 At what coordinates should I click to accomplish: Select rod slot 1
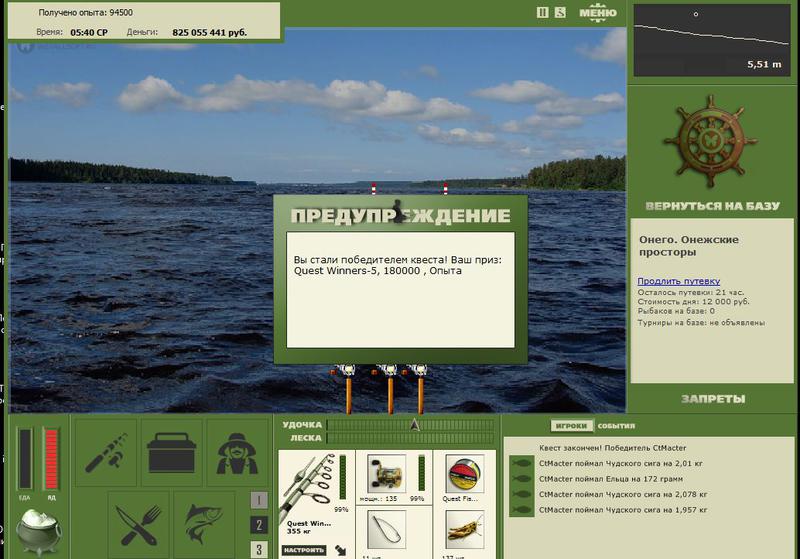pos(259,500)
